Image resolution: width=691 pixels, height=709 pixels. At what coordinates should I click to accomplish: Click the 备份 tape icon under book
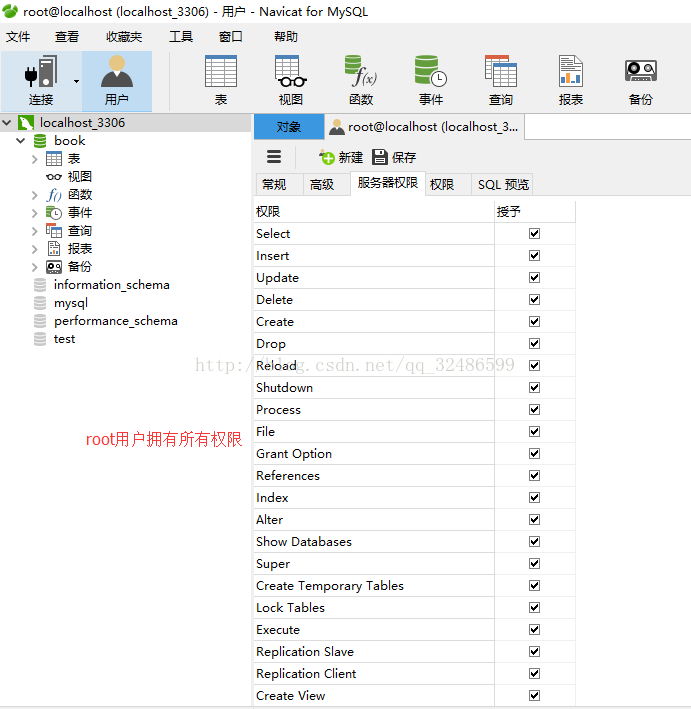coord(54,267)
